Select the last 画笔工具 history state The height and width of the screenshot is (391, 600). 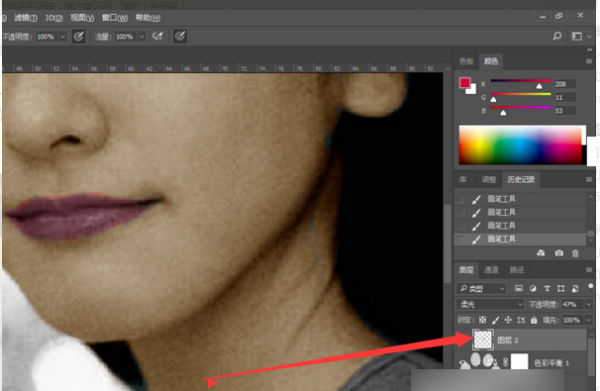(x=520, y=239)
